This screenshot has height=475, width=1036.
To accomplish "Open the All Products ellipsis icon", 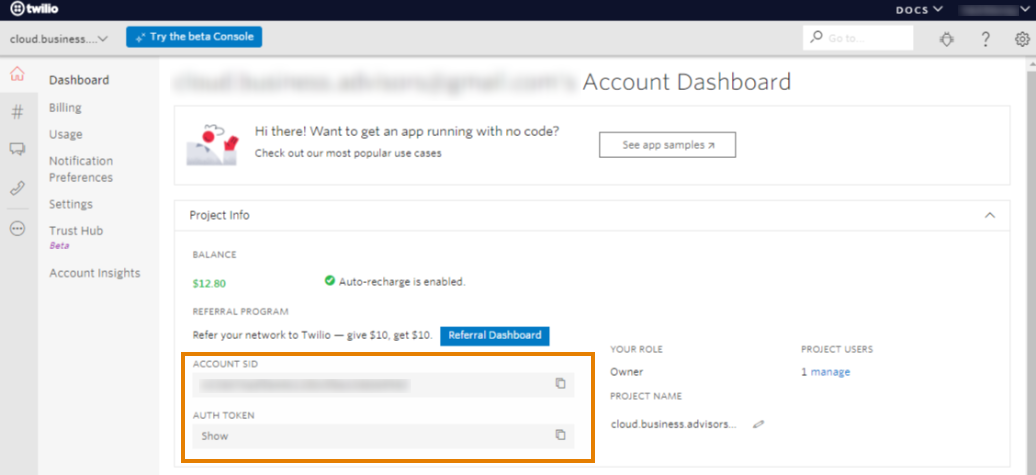I will (x=17, y=229).
